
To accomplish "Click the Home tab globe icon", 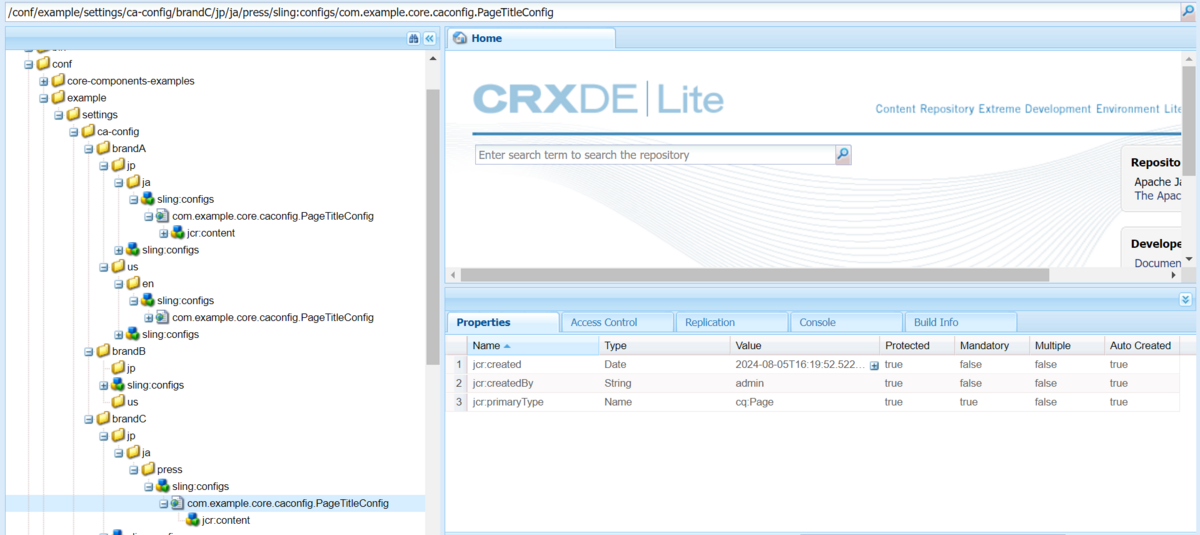I will 460,38.
